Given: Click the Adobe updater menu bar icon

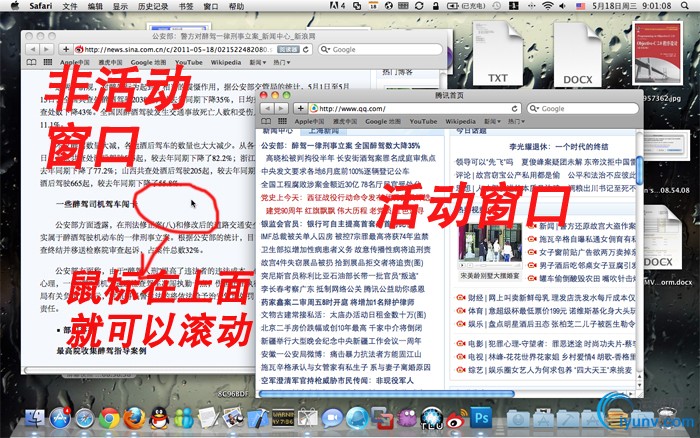Looking at the screenshot, I should pos(338,6).
